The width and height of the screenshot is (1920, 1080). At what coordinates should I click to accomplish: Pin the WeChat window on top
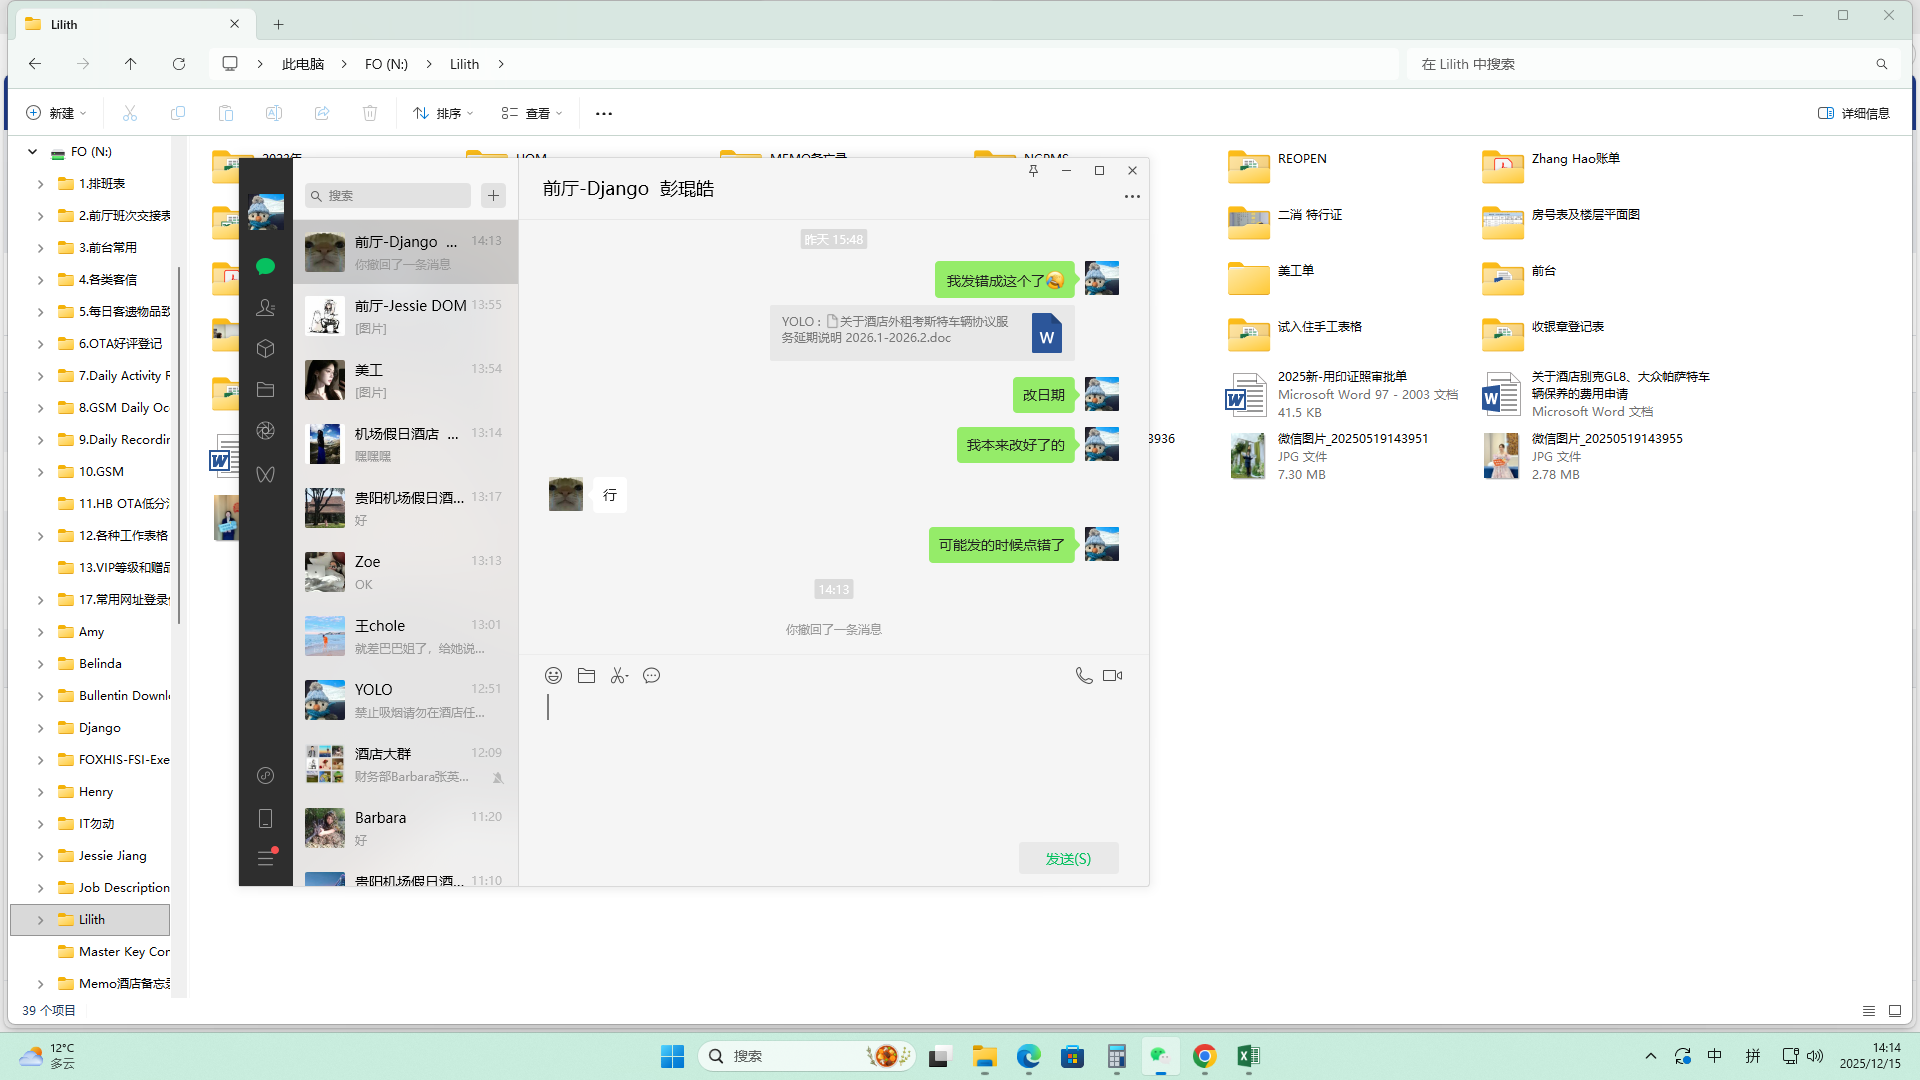1033,171
